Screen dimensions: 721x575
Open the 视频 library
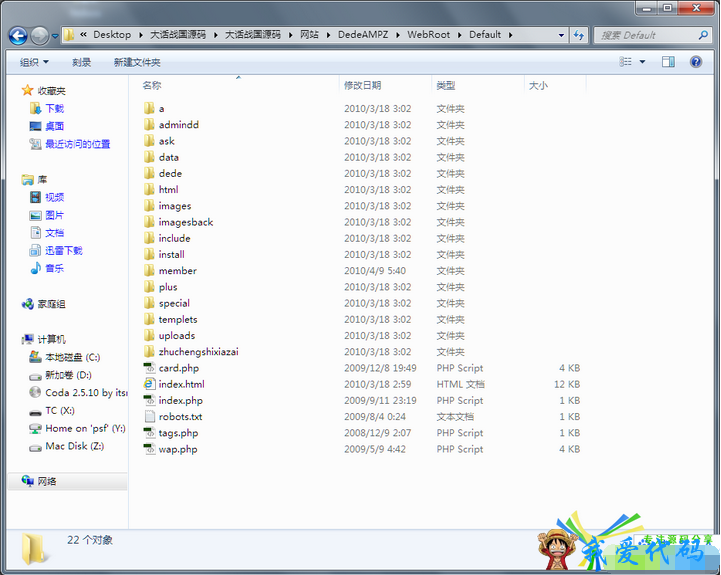[55, 197]
